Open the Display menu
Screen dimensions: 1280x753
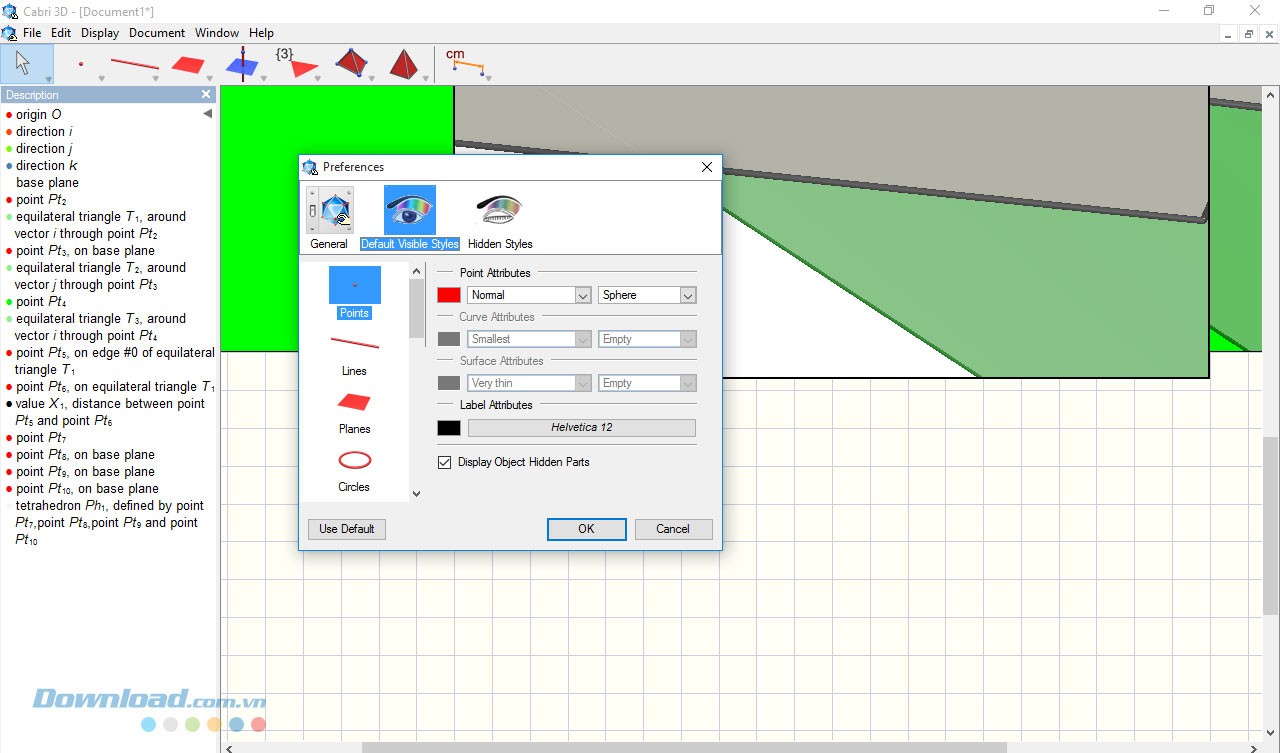point(100,33)
